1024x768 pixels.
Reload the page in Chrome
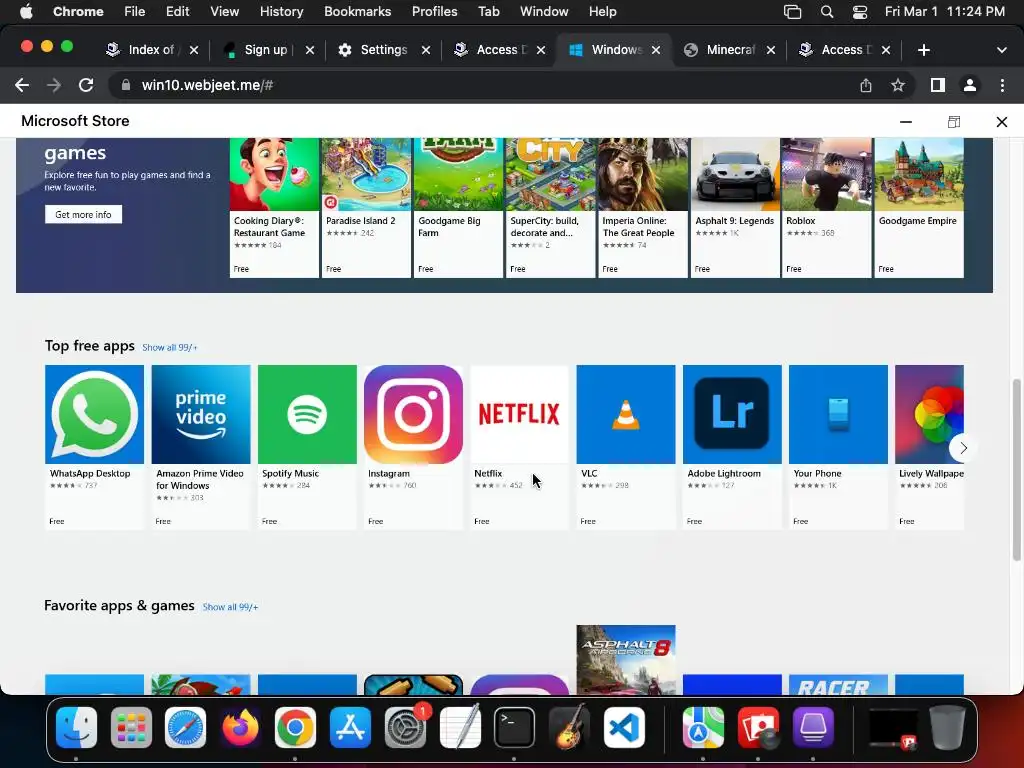(x=86, y=85)
